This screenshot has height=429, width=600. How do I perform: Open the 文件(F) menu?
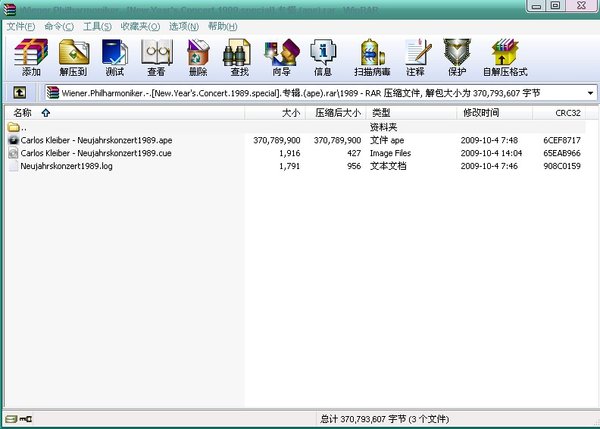point(21,26)
